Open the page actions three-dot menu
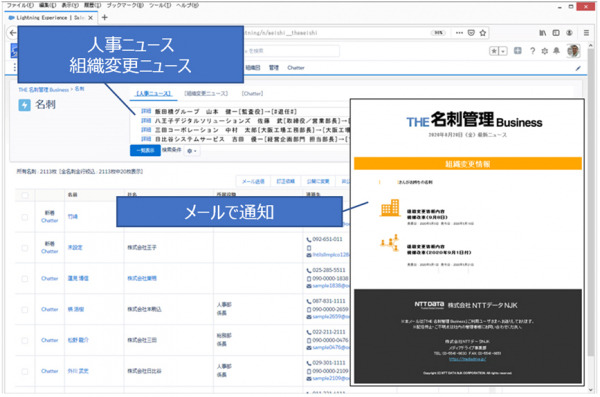This screenshot has width=600, height=397. point(459,33)
